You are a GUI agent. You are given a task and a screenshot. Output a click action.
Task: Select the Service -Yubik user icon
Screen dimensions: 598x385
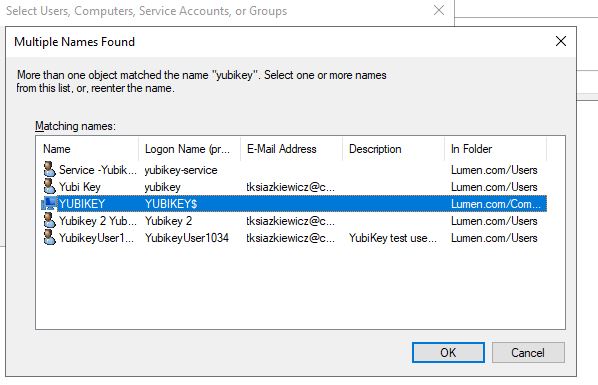pos(49,169)
